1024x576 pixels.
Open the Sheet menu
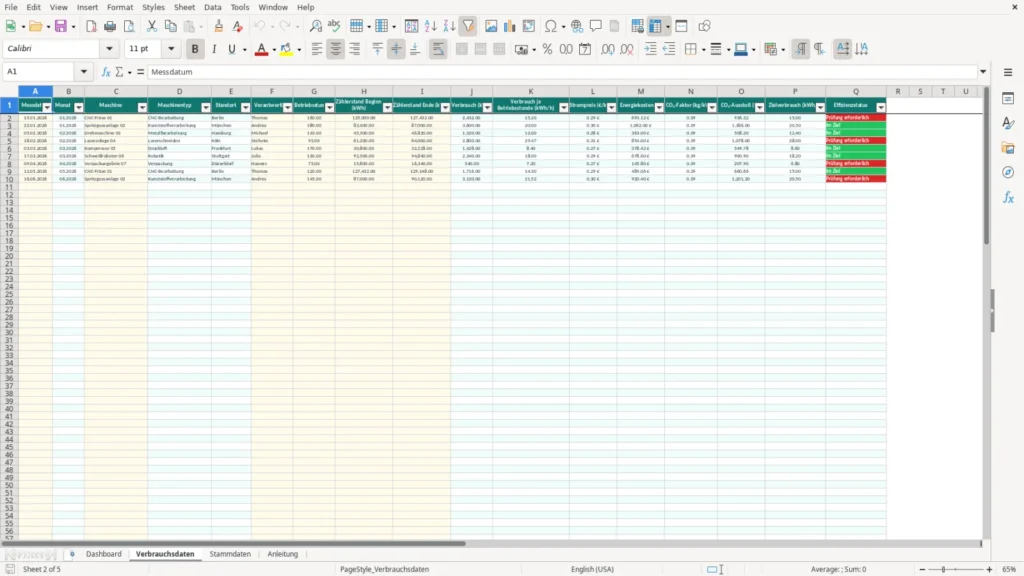[184, 7]
